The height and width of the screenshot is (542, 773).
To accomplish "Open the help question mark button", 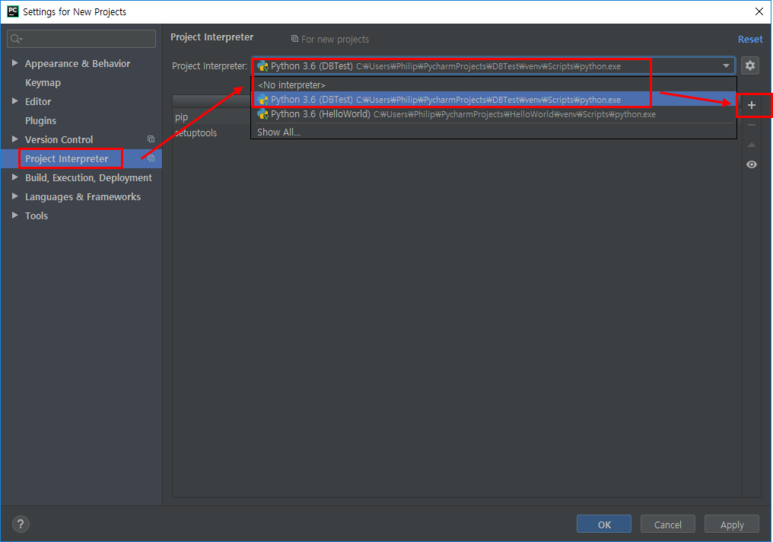I will pyautogui.click(x=20, y=524).
